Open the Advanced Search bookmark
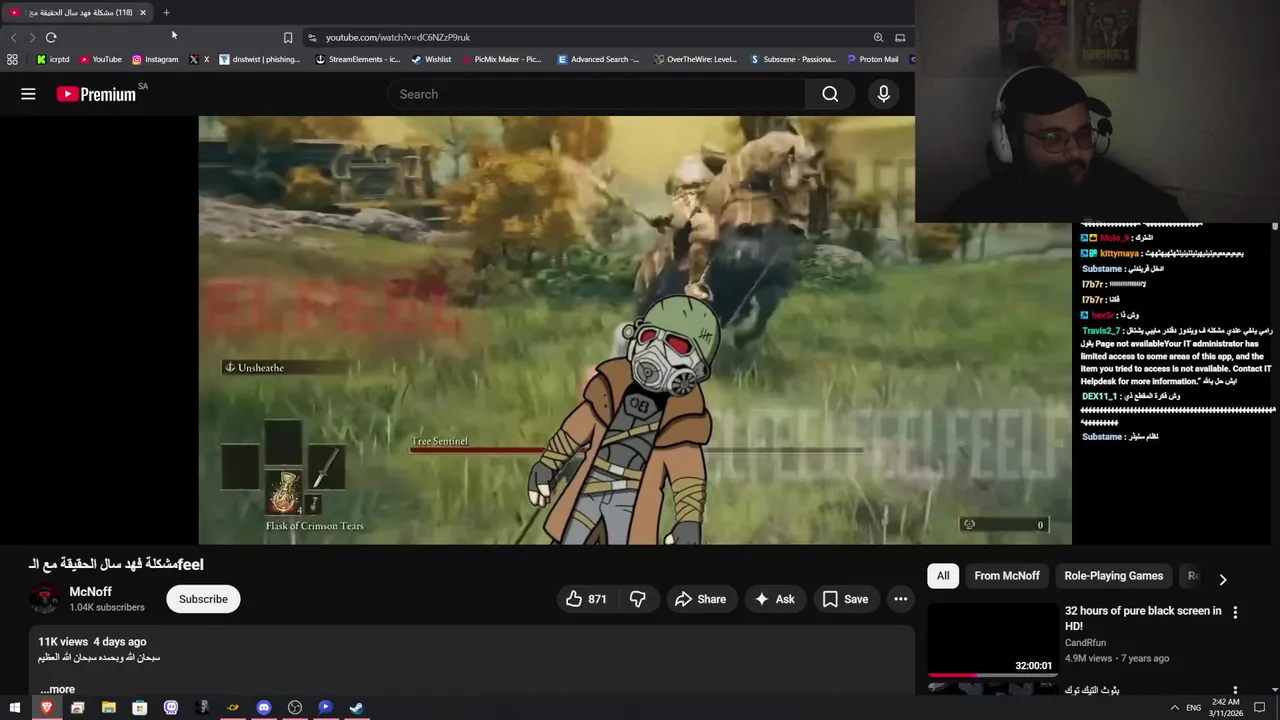This screenshot has height=720, width=1280. tap(598, 59)
